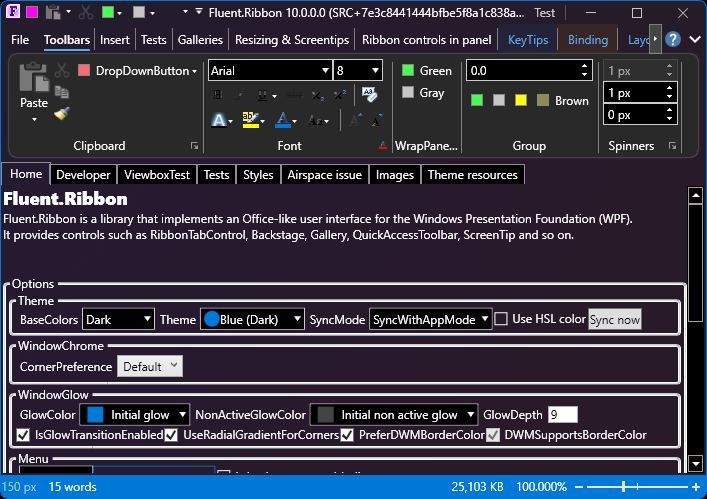Click the magenta square in the quick access toolbar
This screenshot has width=707, height=499.
tap(32, 12)
